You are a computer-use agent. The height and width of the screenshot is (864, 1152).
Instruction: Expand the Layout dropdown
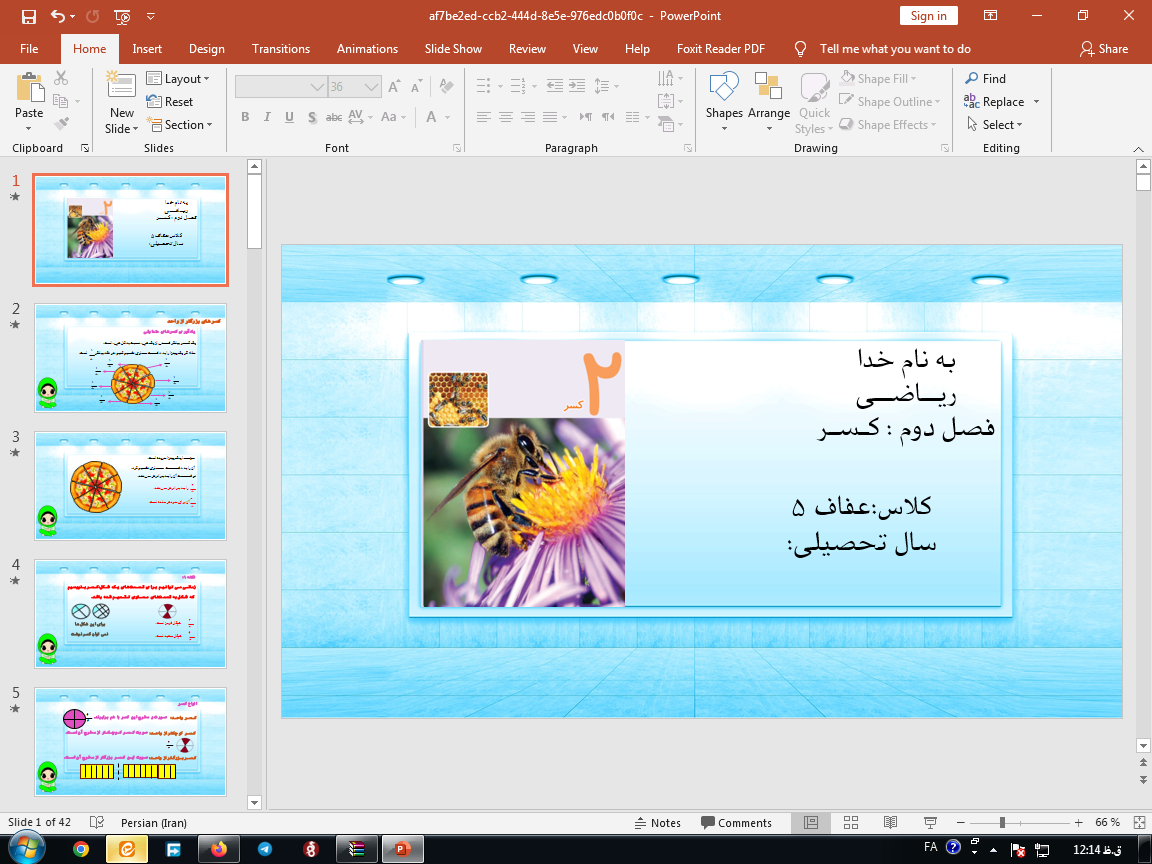[179, 79]
